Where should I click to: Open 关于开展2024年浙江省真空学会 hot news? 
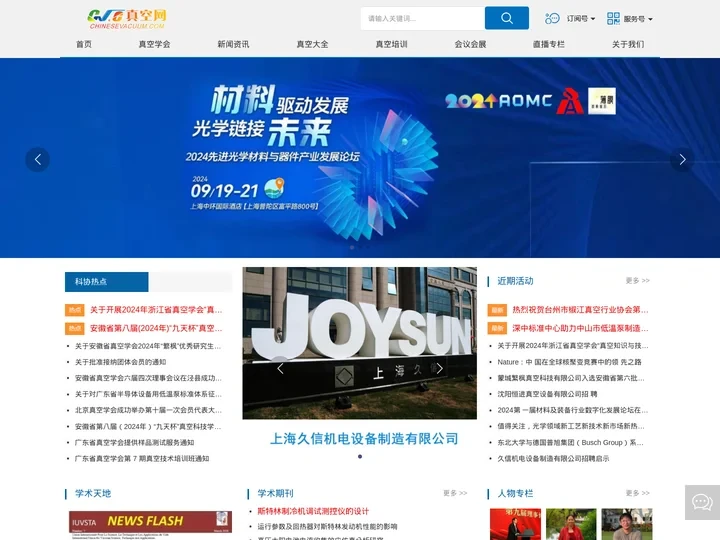coord(156,310)
